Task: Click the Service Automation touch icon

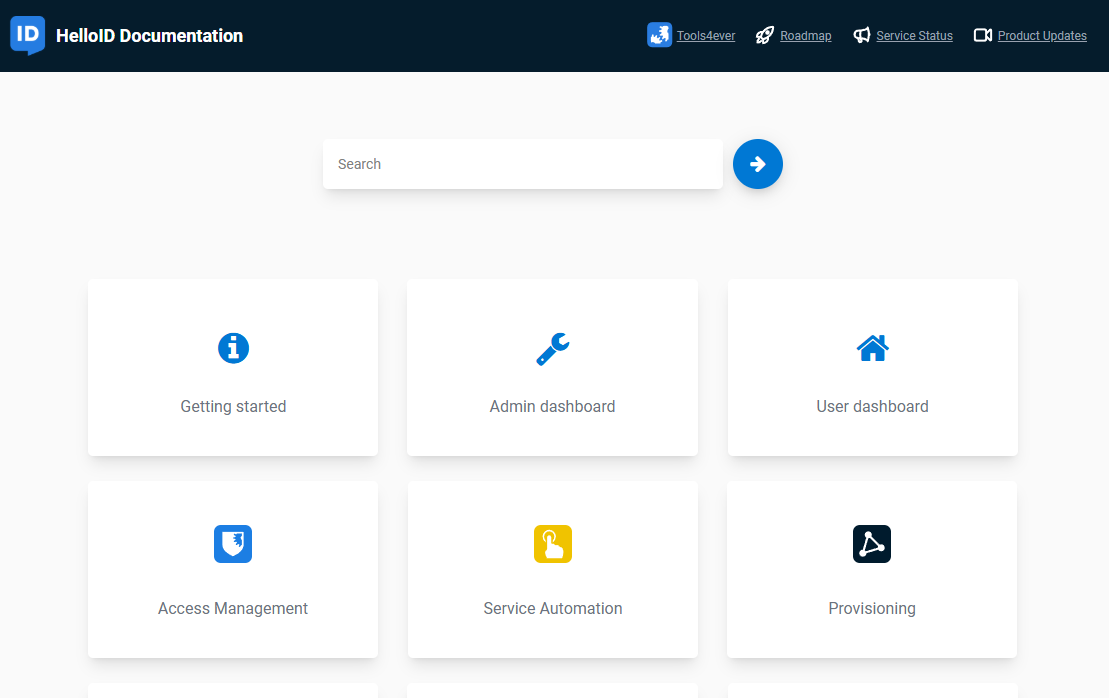Action: tap(553, 544)
